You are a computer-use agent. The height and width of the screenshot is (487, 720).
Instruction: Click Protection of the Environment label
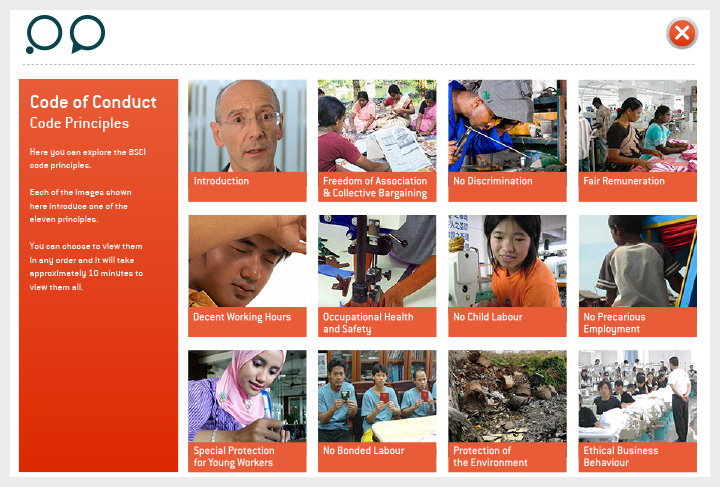coord(490,456)
